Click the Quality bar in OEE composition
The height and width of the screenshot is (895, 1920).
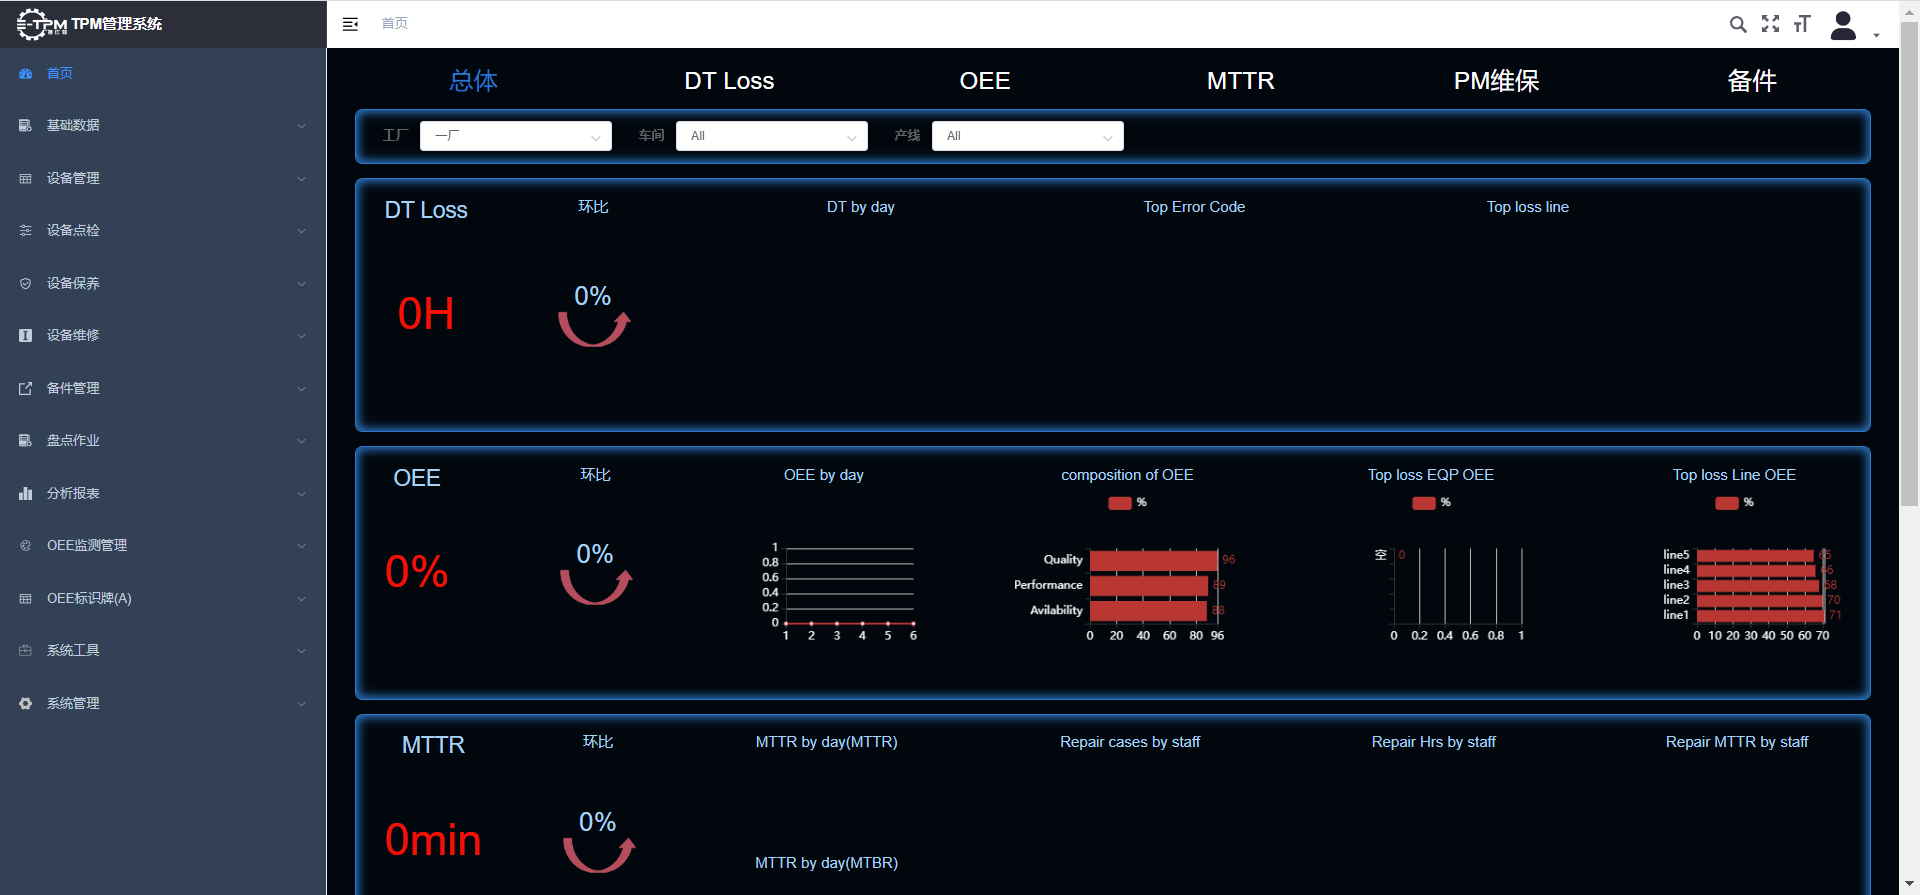point(1154,560)
